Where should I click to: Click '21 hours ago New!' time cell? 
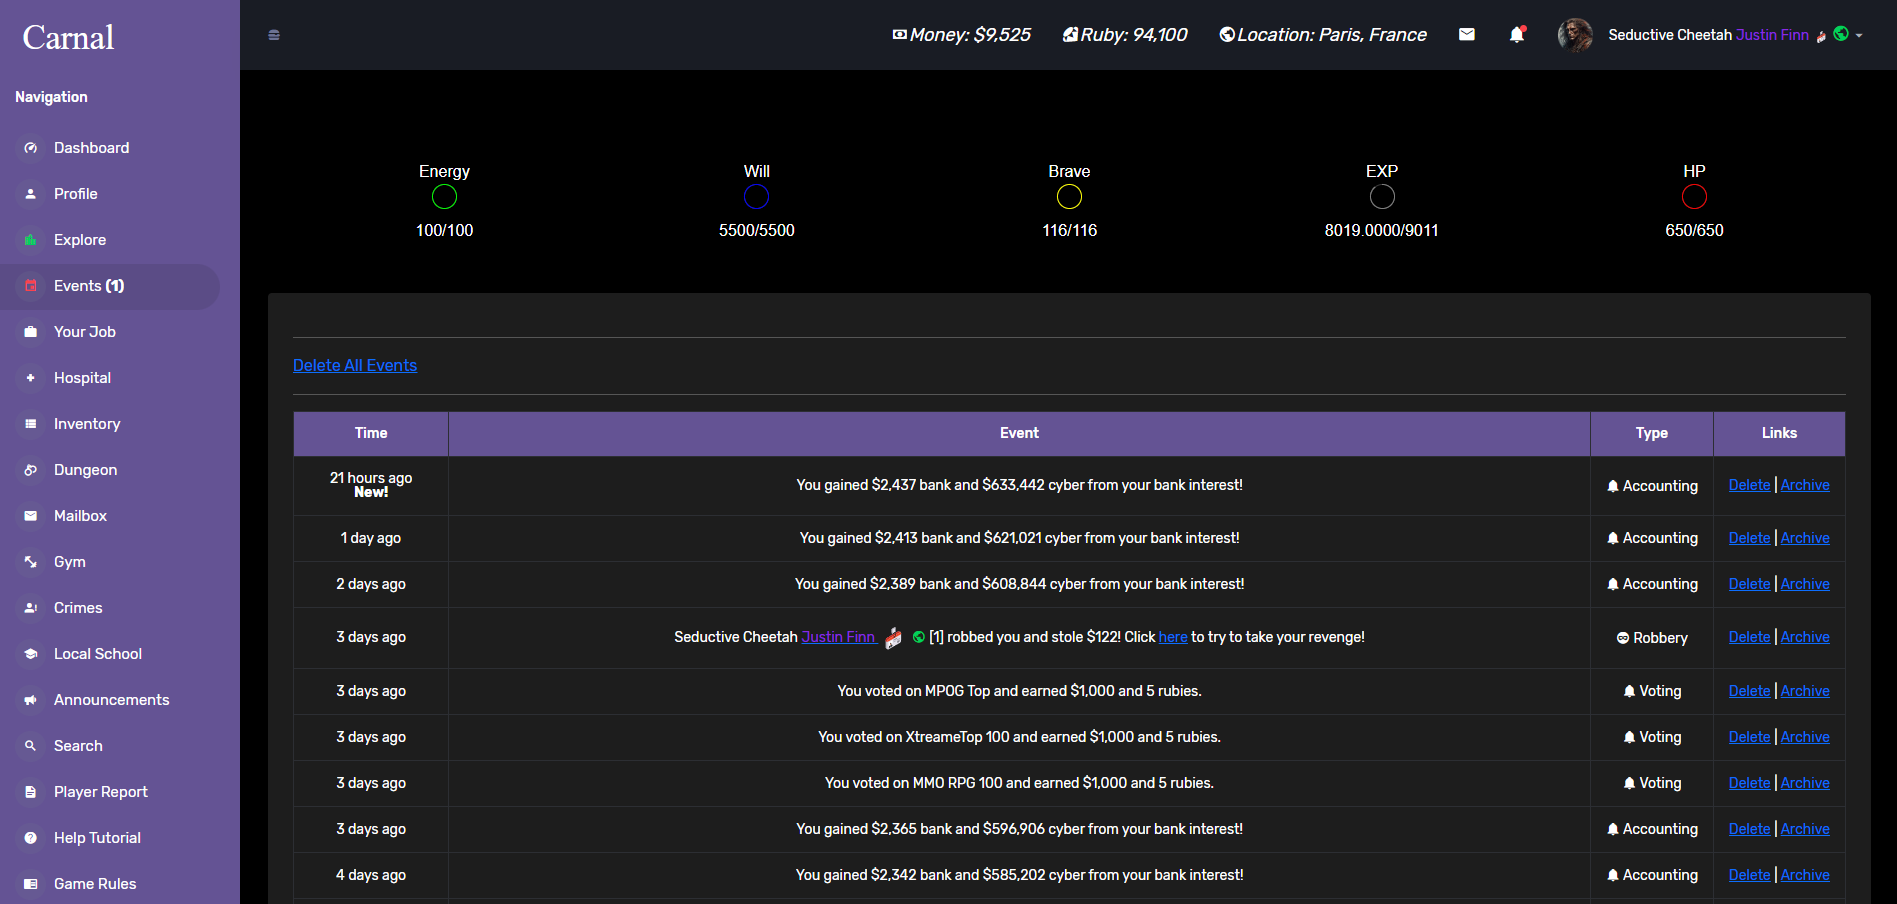click(371, 485)
